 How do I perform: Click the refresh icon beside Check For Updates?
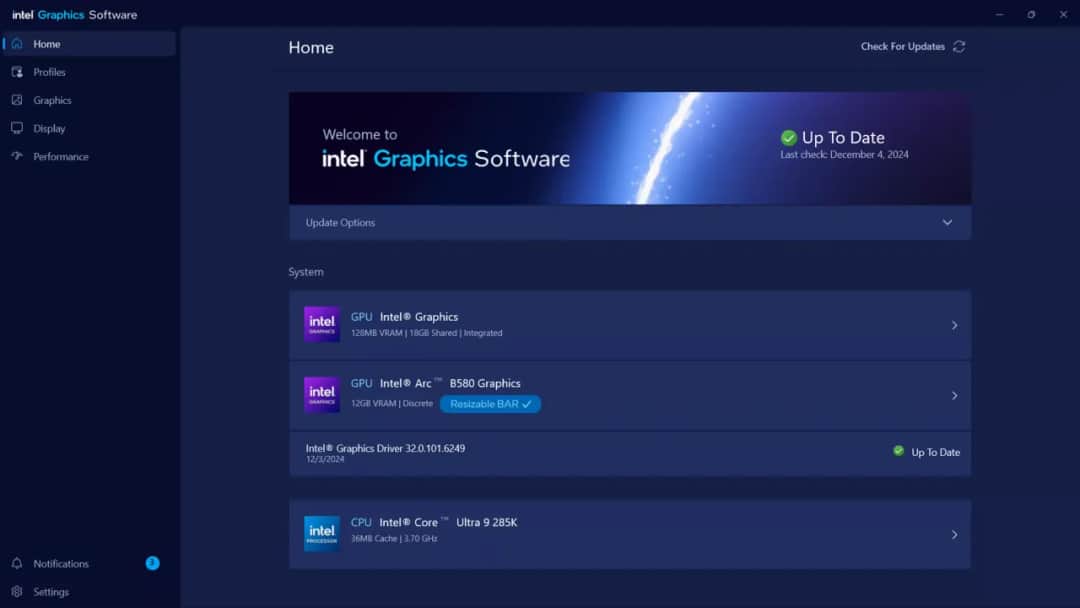click(959, 46)
